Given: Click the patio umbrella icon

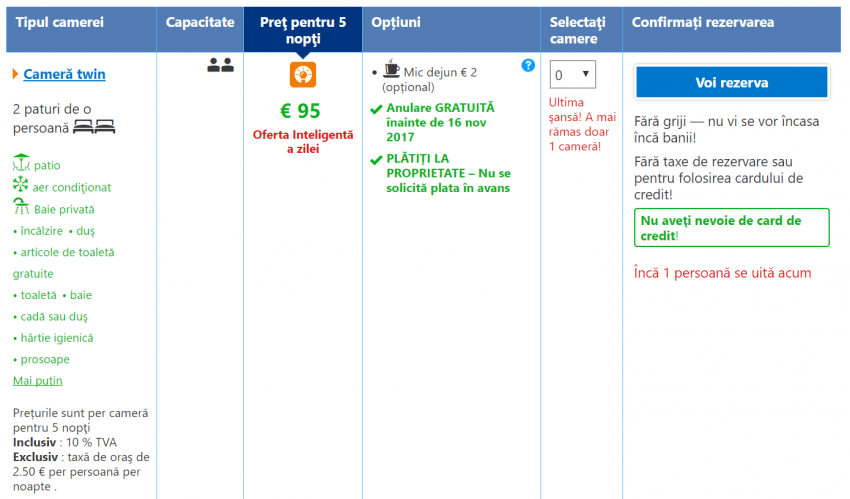Looking at the screenshot, I should click(x=21, y=164).
